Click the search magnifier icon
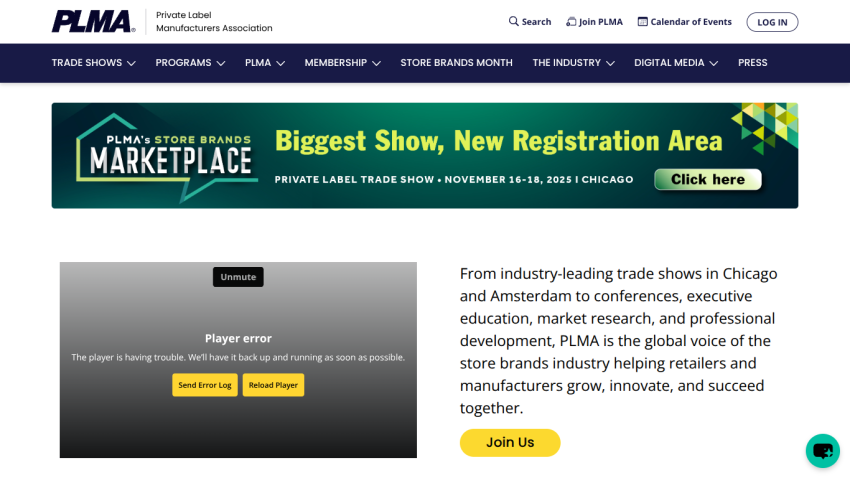The image size is (850, 478). click(513, 21)
